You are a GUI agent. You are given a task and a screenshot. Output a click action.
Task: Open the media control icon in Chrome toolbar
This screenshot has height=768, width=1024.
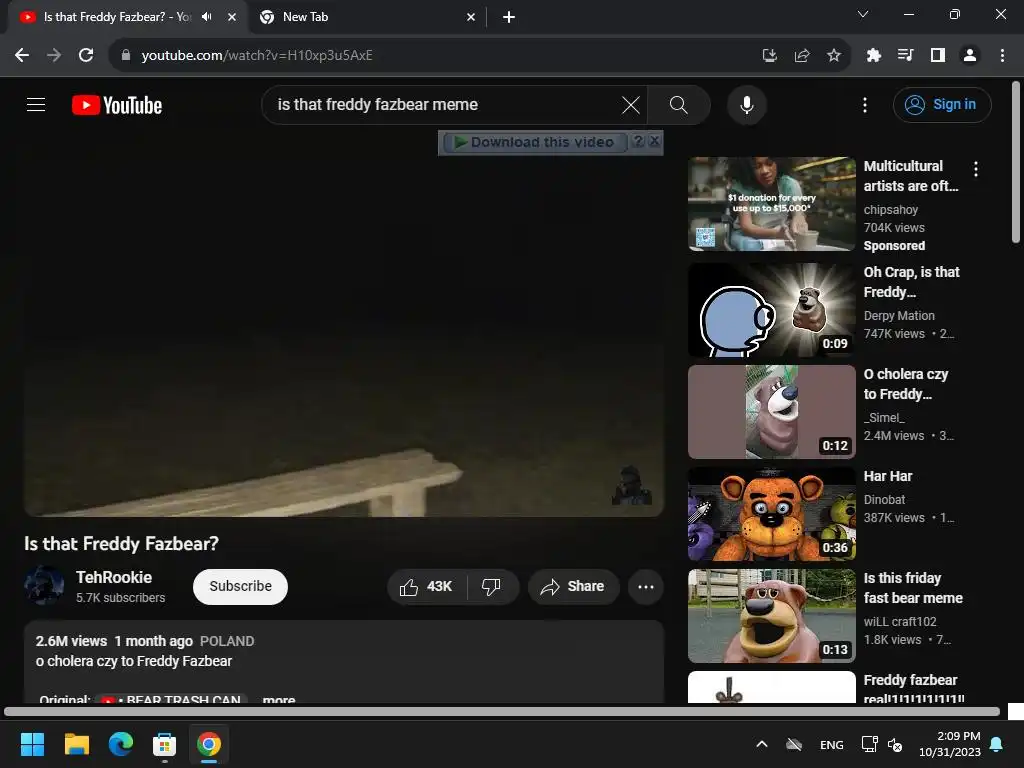[x=905, y=56]
